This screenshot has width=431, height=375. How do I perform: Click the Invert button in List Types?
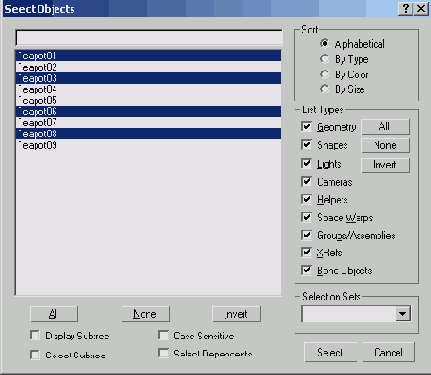(385, 165)
